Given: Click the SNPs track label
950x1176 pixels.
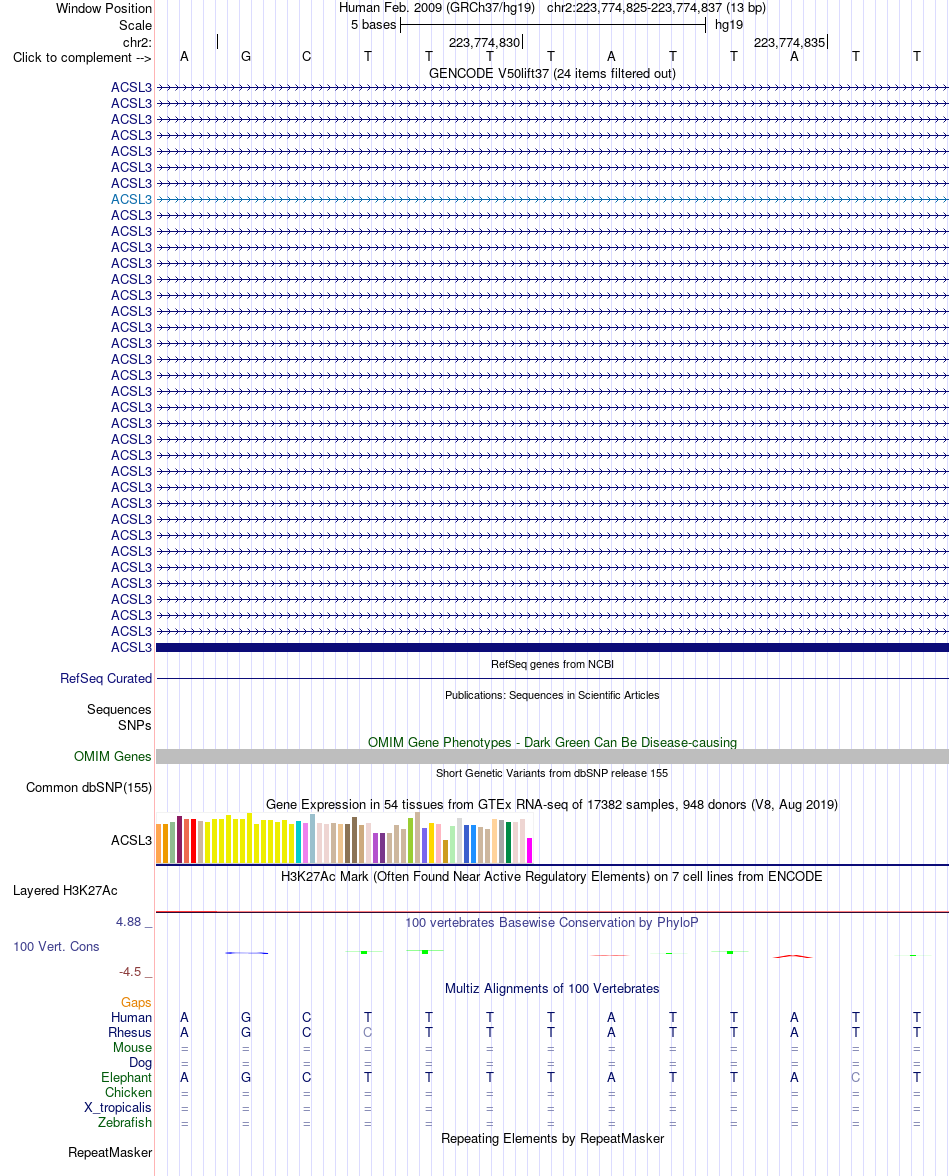Looking at the screenshot, I should pos(134,725).
